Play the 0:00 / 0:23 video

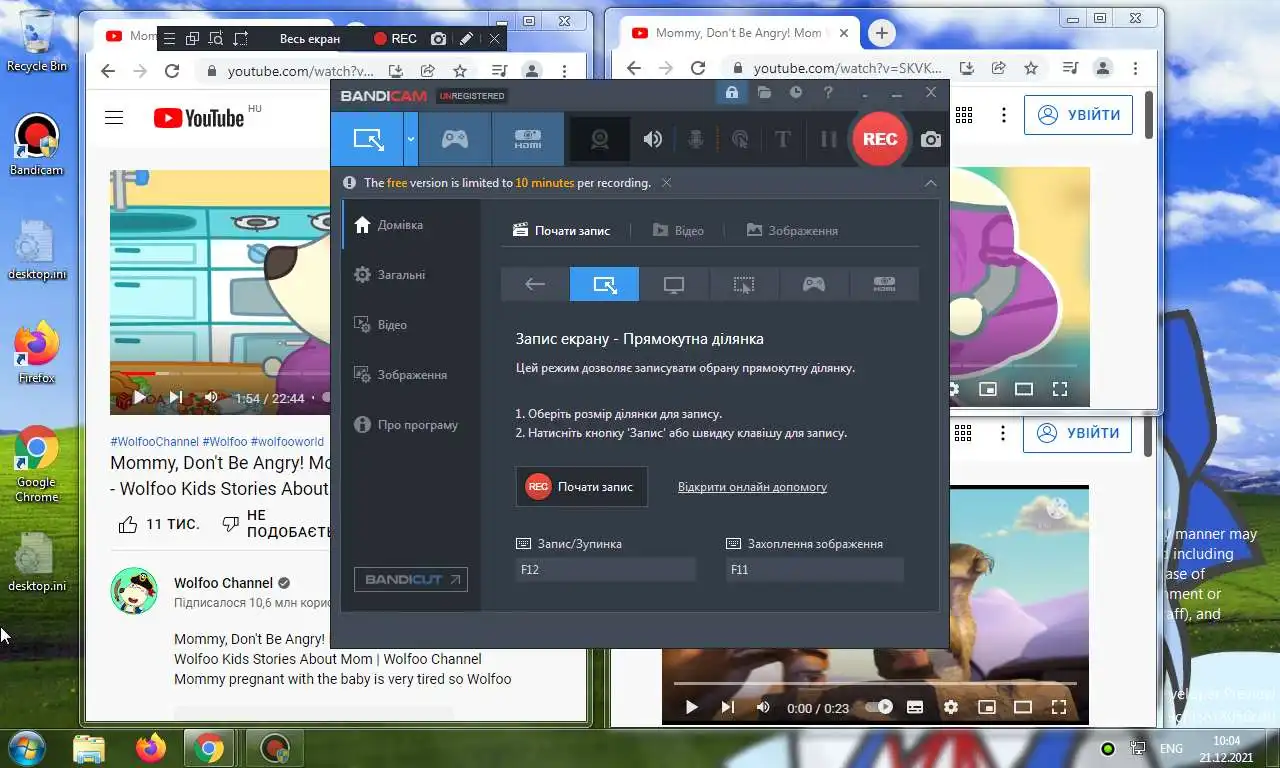(x=691, y=707)
